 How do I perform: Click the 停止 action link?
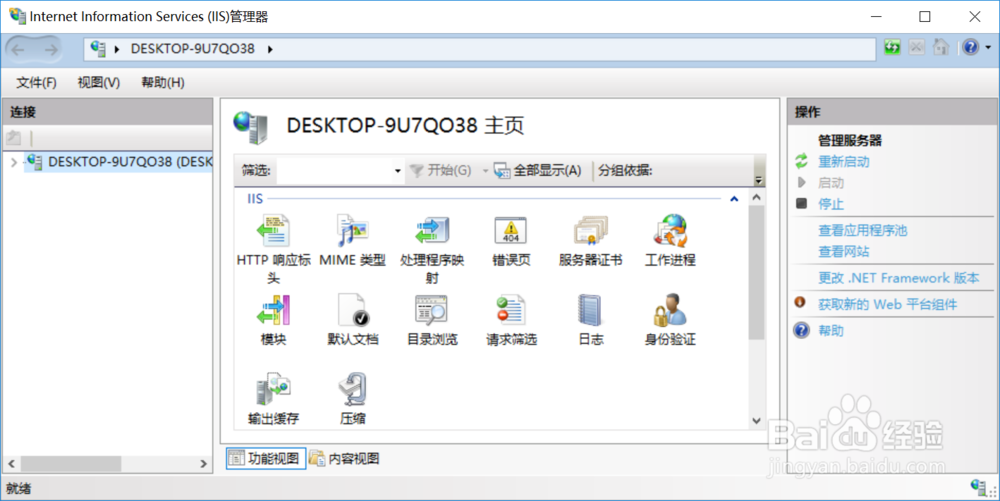(830, 204)
